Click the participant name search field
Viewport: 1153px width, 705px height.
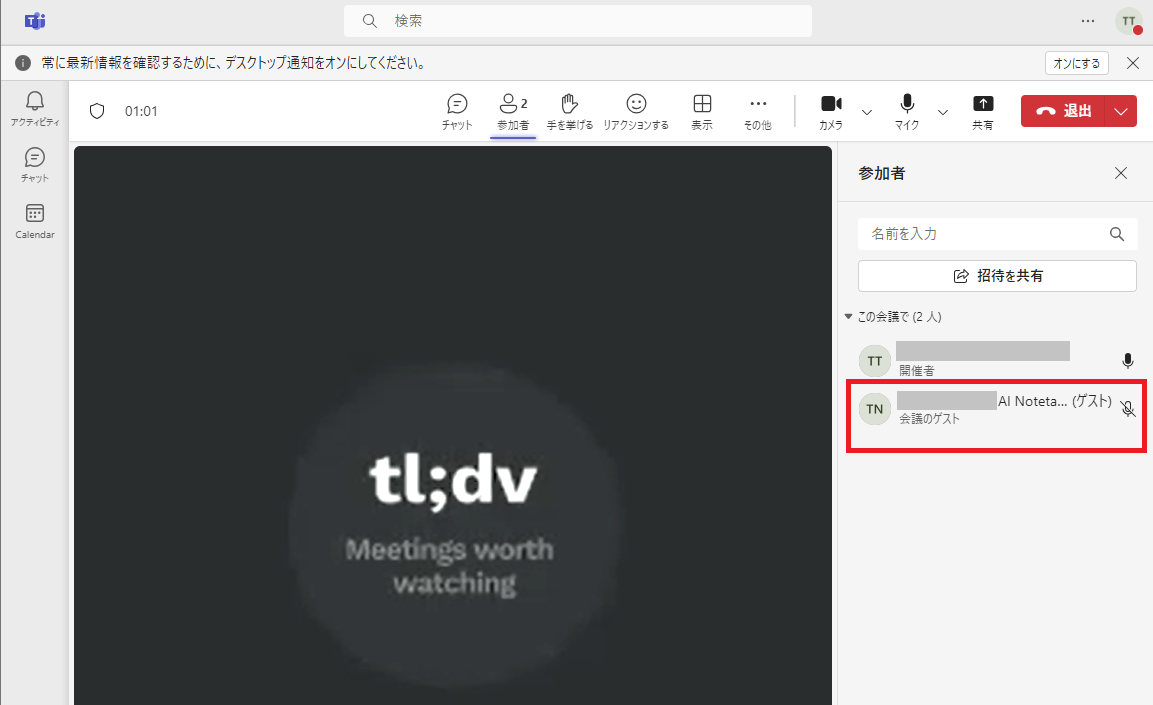pos(985,234)
